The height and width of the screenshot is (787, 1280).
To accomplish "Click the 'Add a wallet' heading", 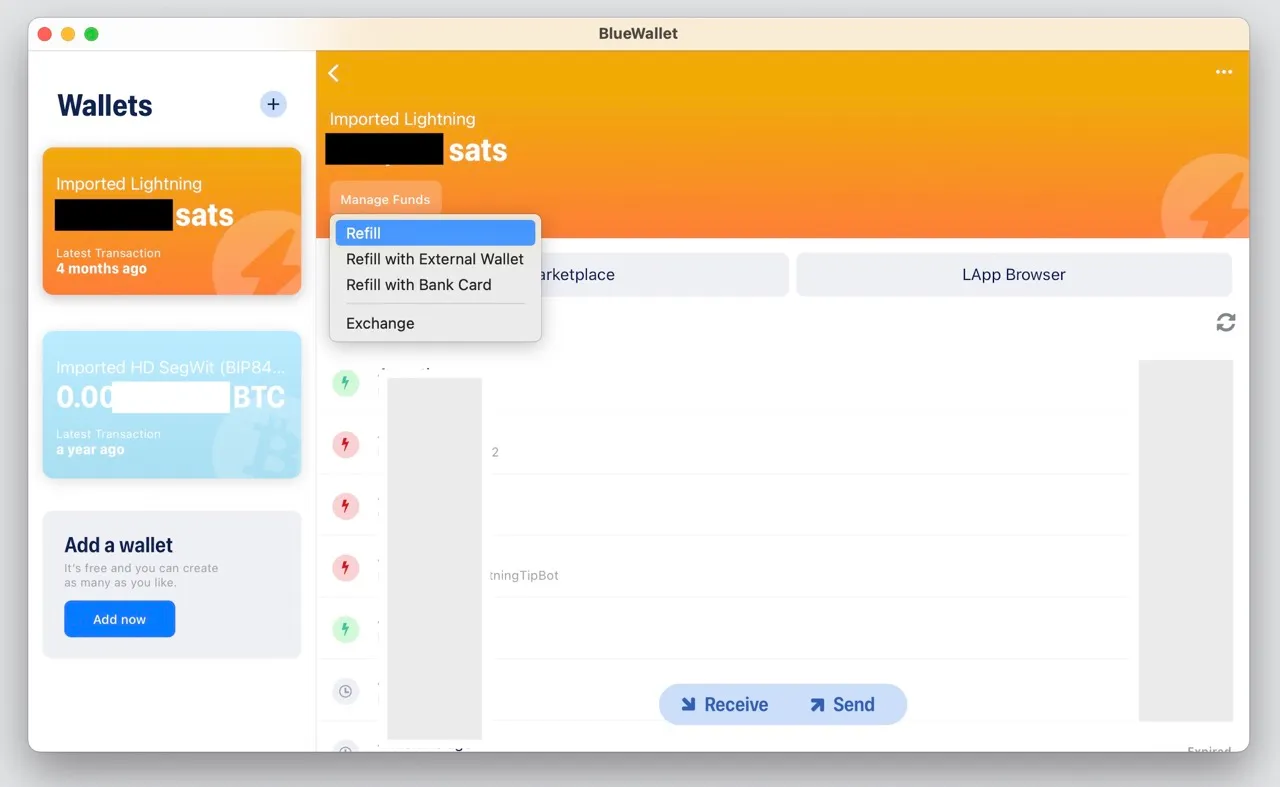I will tap(119, 545).
